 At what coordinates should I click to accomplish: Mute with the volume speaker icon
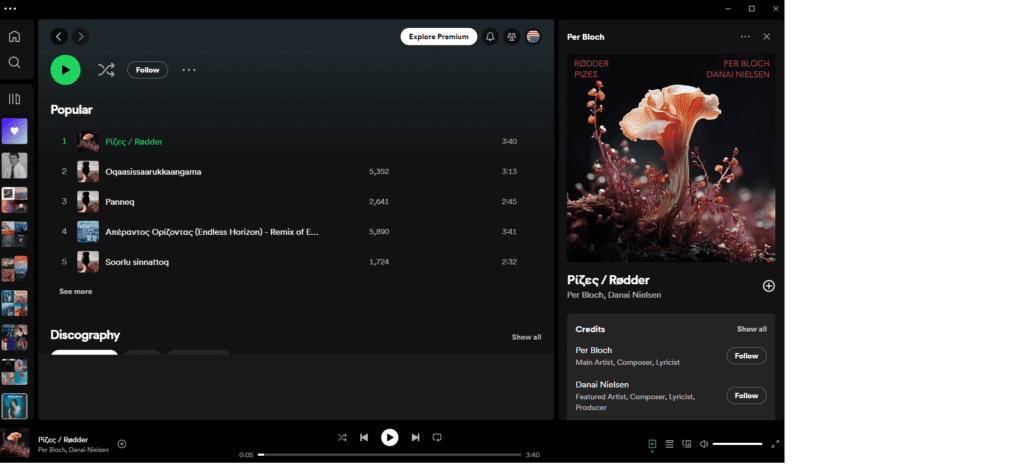703,444
